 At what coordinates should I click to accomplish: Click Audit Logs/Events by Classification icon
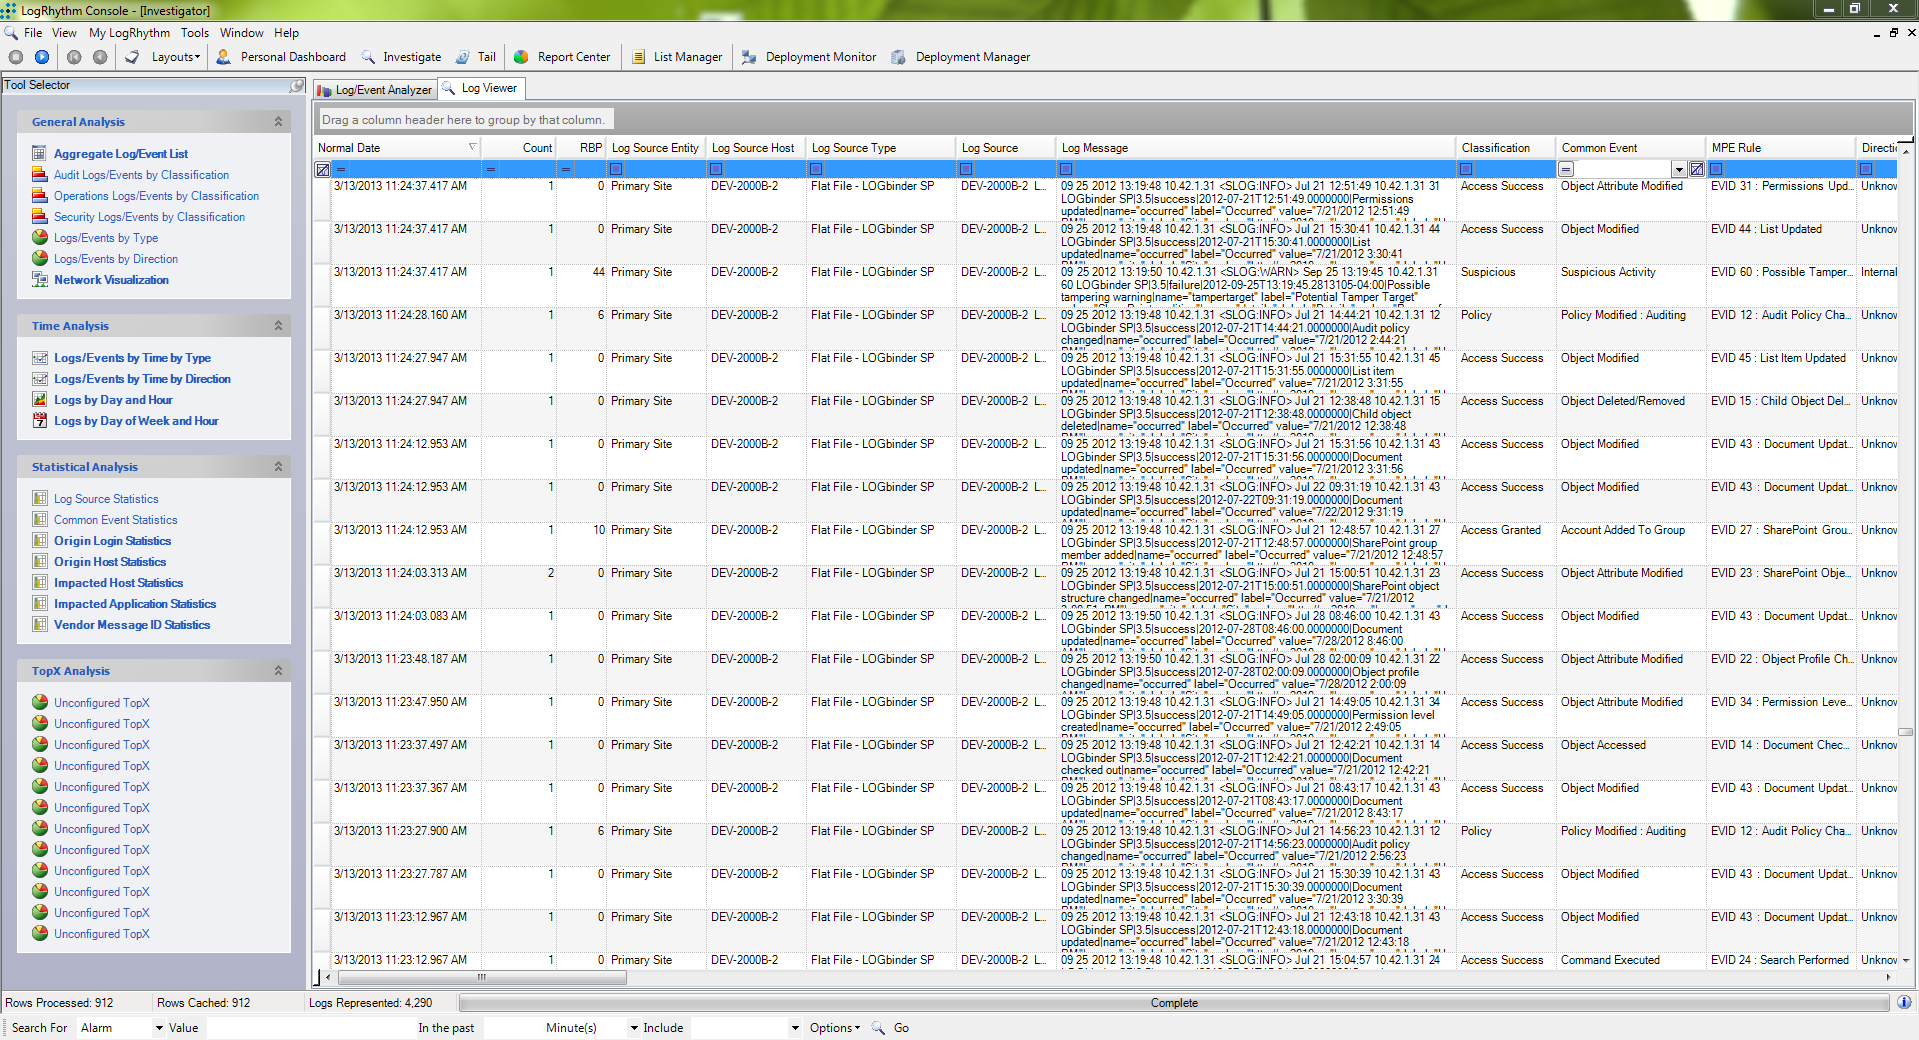point(39,174)
